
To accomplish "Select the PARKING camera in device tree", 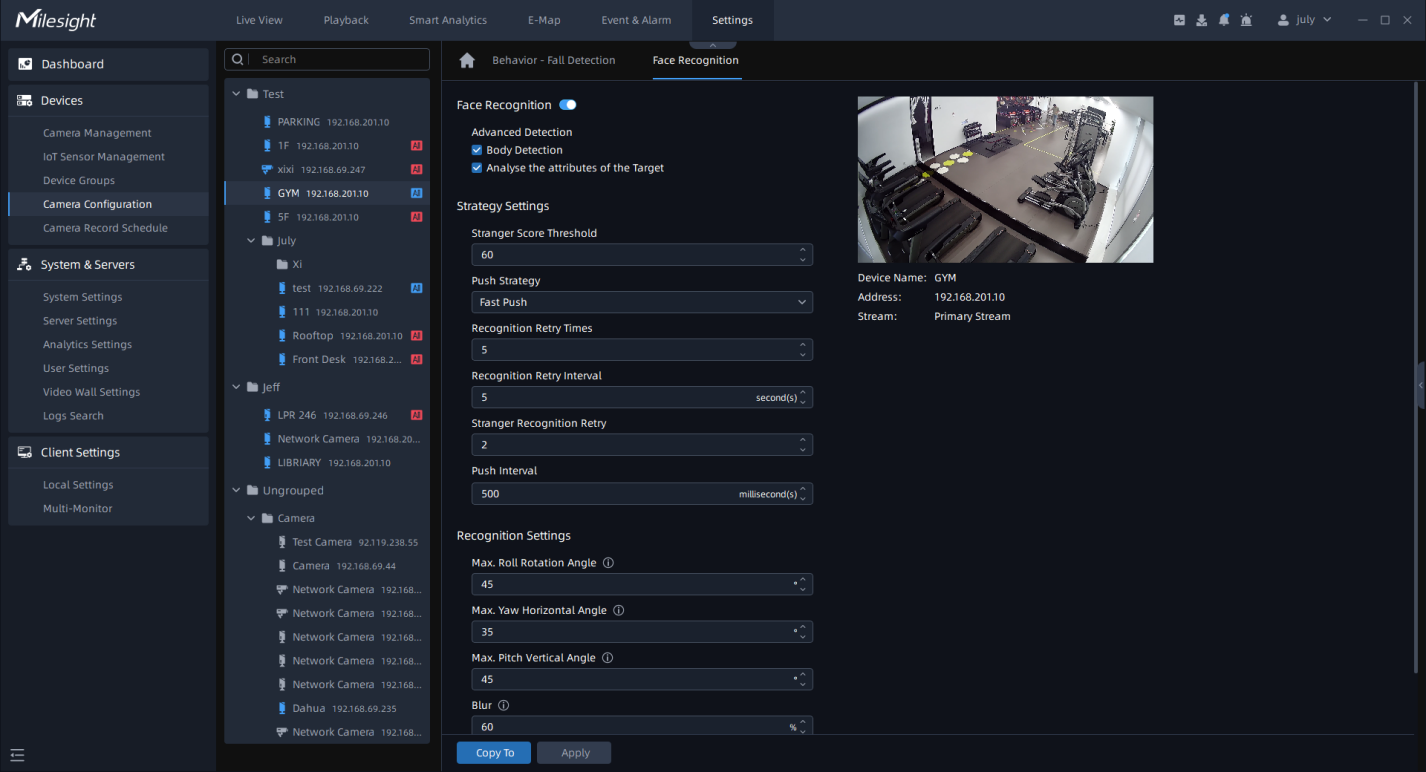I will point(298,122).
